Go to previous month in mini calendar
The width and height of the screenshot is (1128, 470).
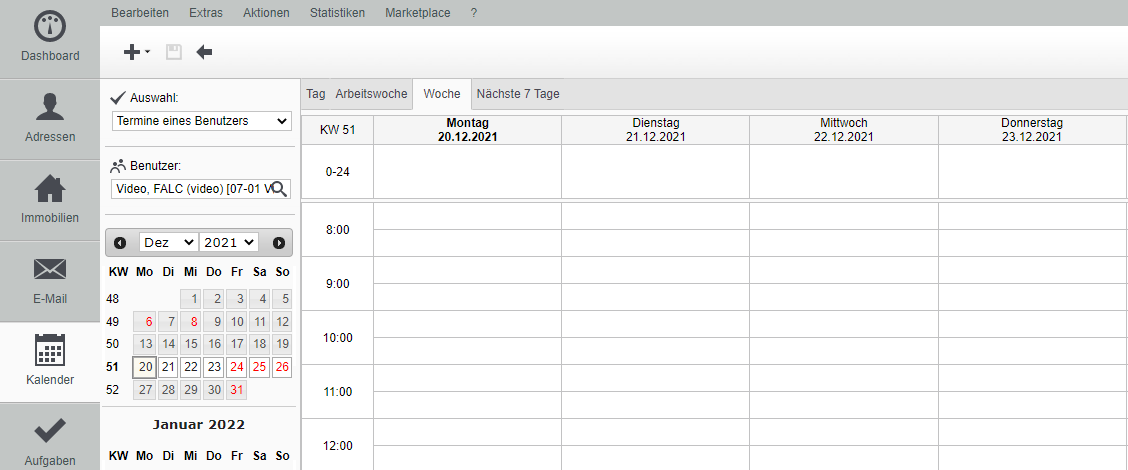(x=120, y=242)
